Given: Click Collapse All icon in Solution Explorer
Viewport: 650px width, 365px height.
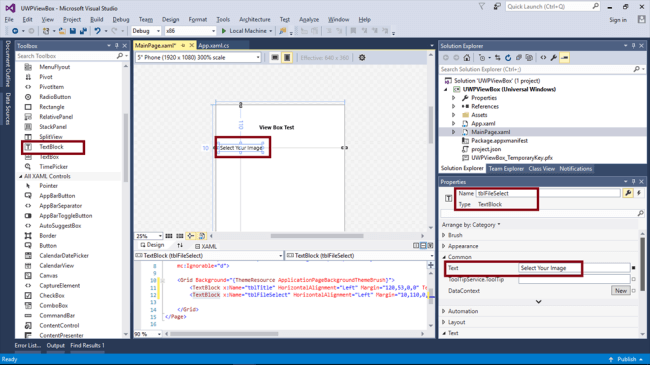Looking at the screenshot, I should 519,58.
